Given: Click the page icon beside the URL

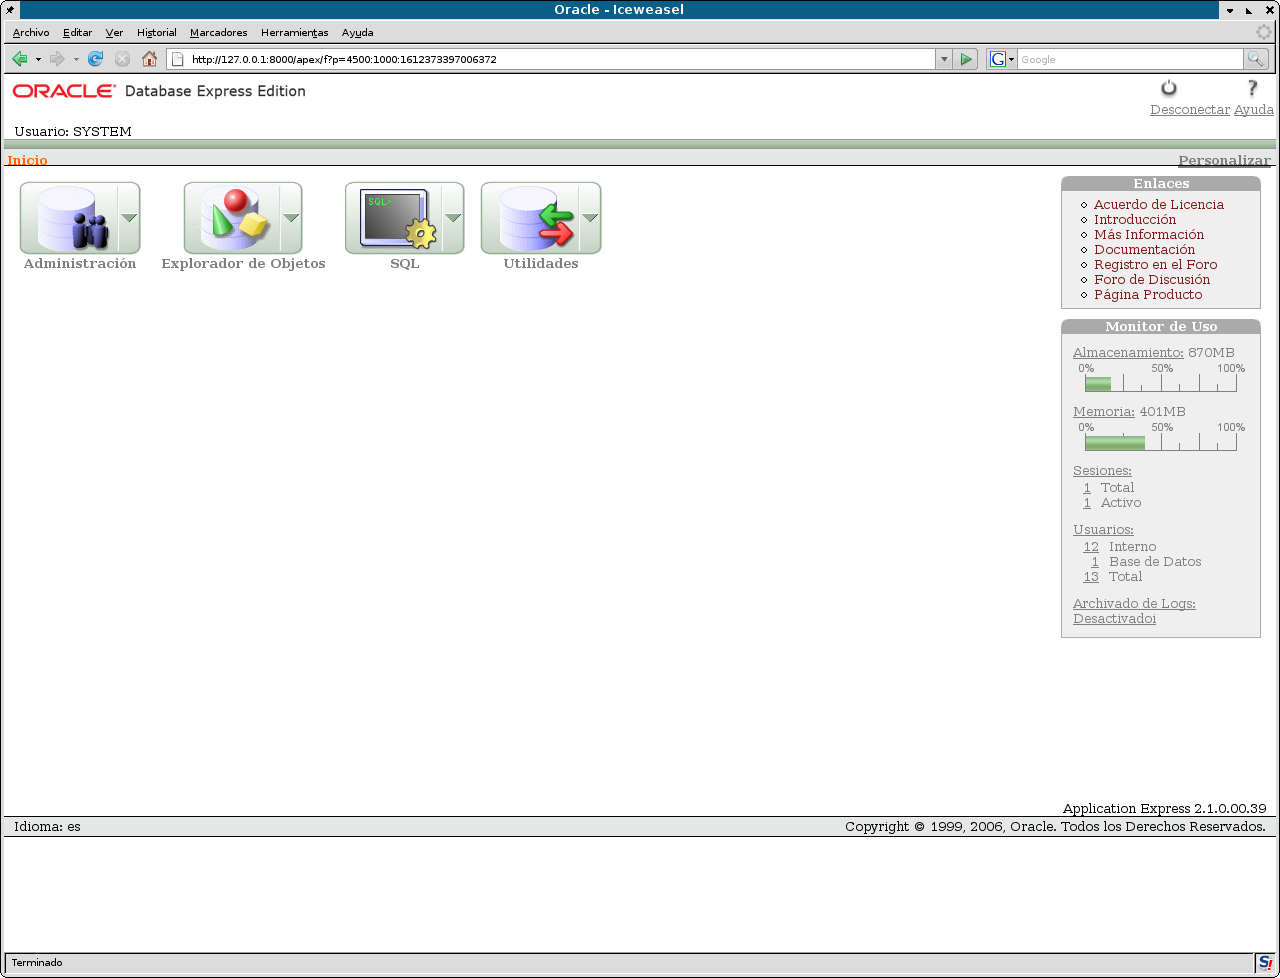Looking at the screenshot, I should click(178, 59).
